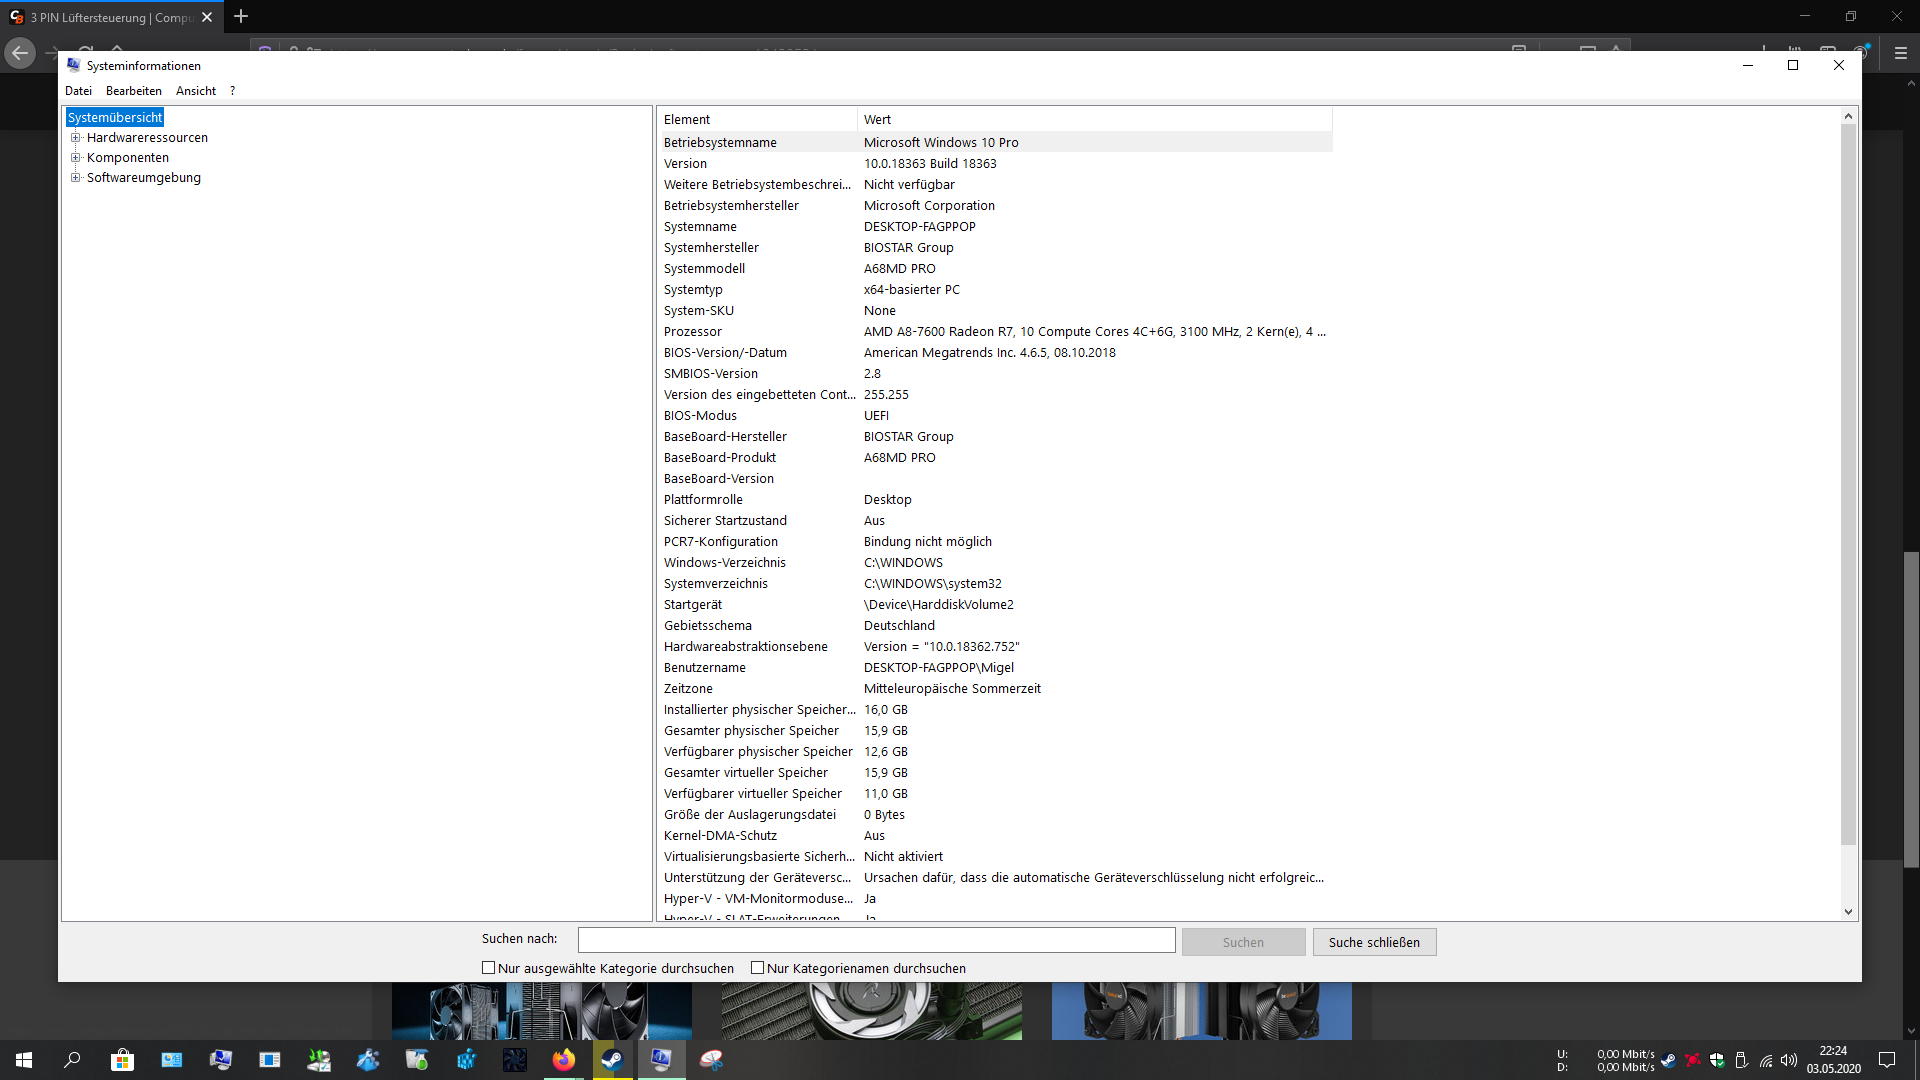Click the details list vertical scrollbar thumb
This screenshot has height=1080, width=1920.
[1848, 485]
